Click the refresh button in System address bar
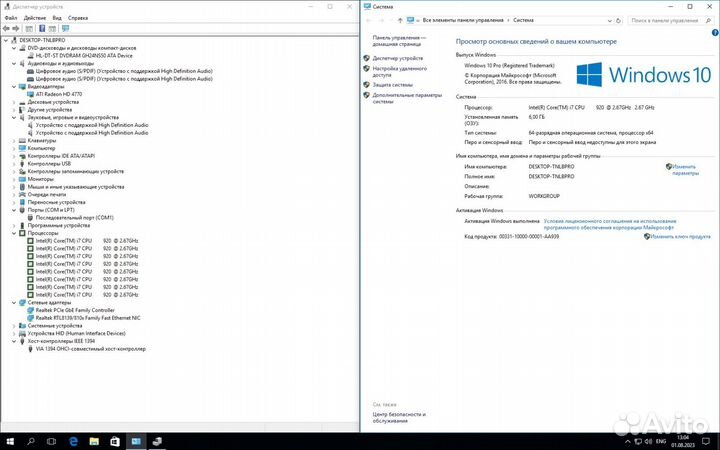 pos(619,21)
